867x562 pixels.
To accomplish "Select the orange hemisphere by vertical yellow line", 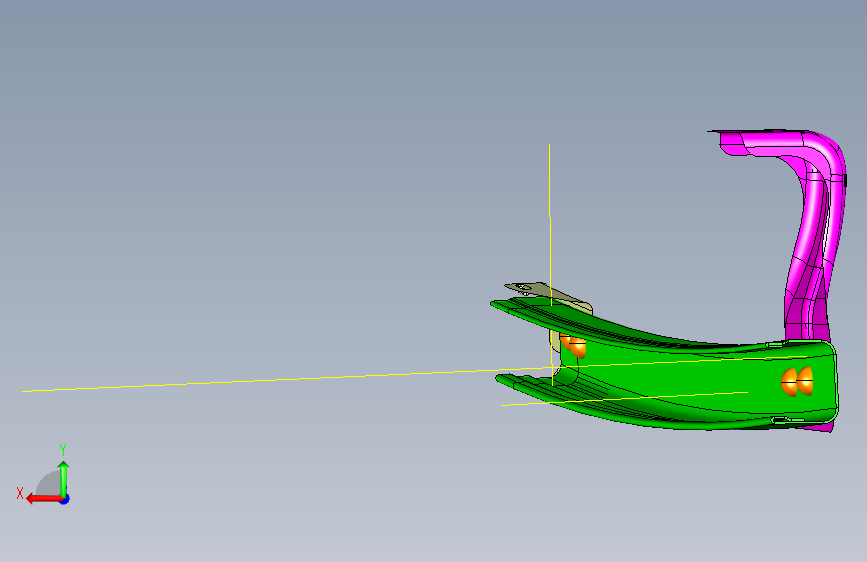I will coord(573,345).
